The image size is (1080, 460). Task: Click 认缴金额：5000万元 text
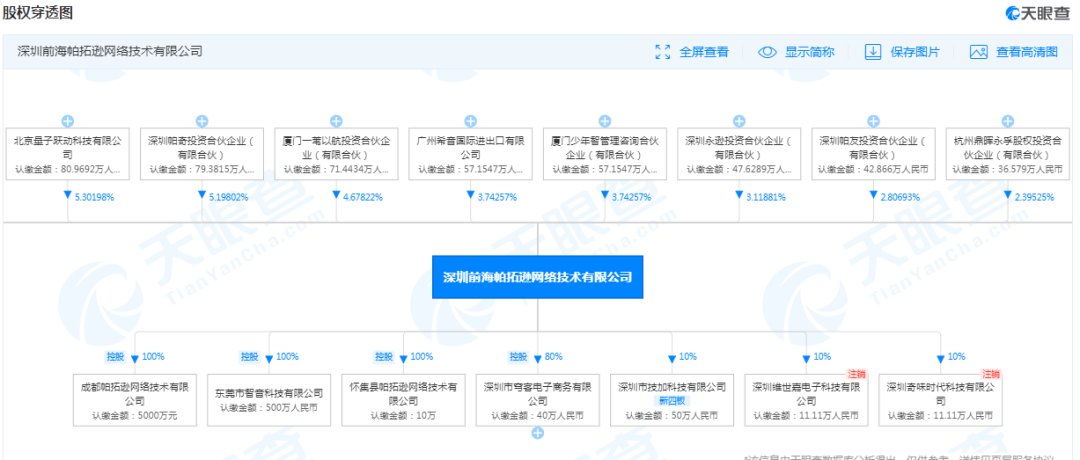135,416
